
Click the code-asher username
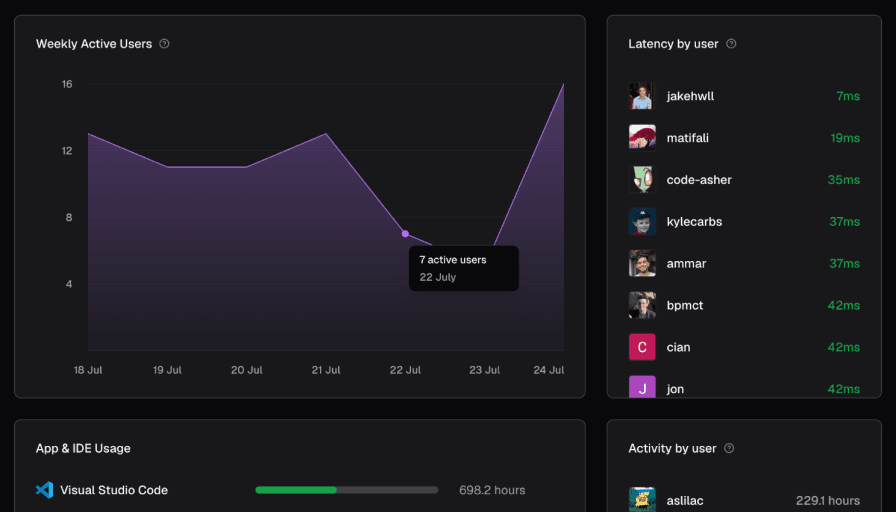tap(699, 179)
